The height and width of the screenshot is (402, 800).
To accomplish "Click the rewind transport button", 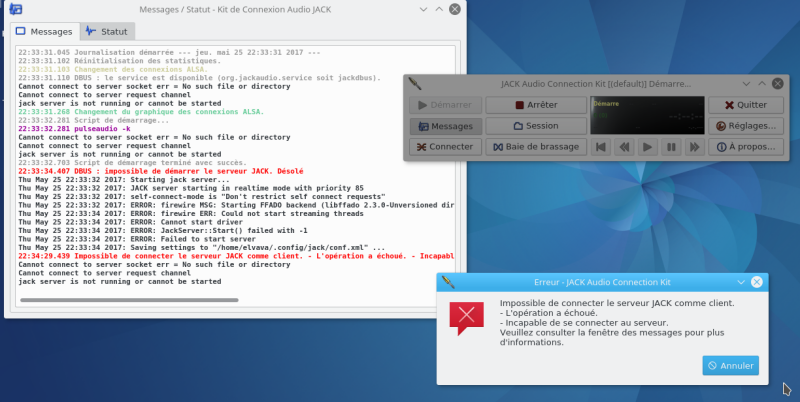I will [624, 147].
